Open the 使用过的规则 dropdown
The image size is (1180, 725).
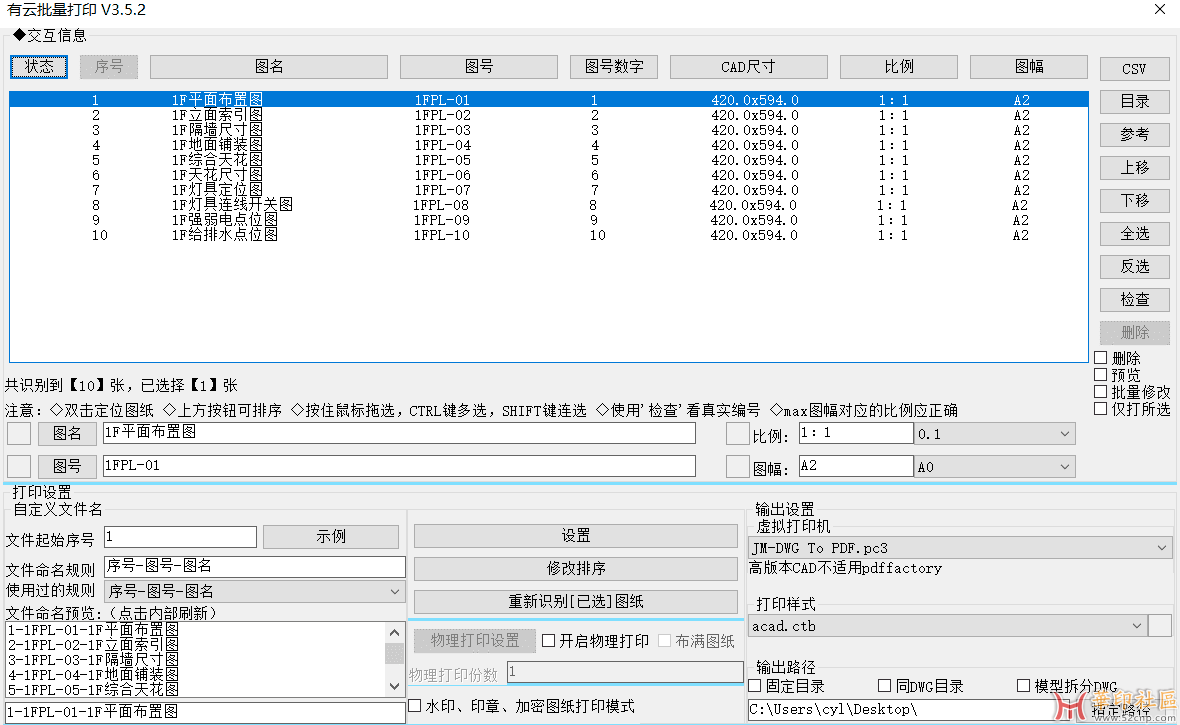point(255,592)
